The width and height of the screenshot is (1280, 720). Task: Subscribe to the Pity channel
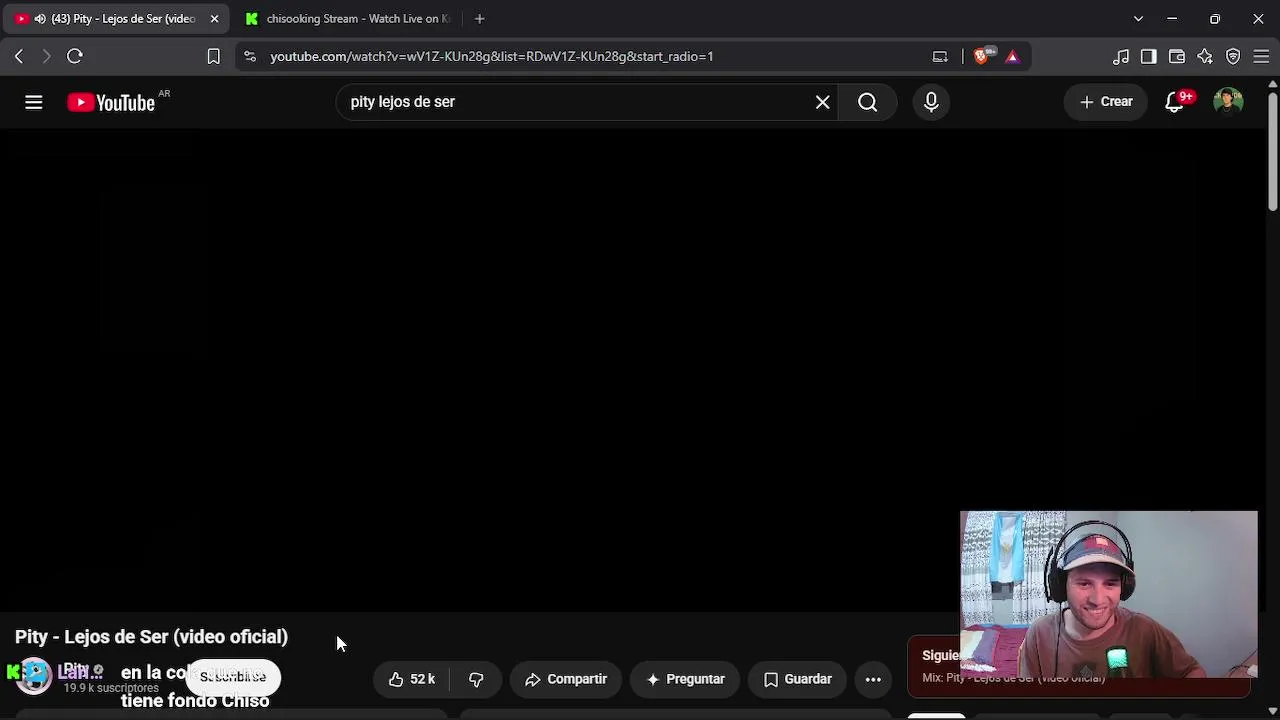(233, 677)
